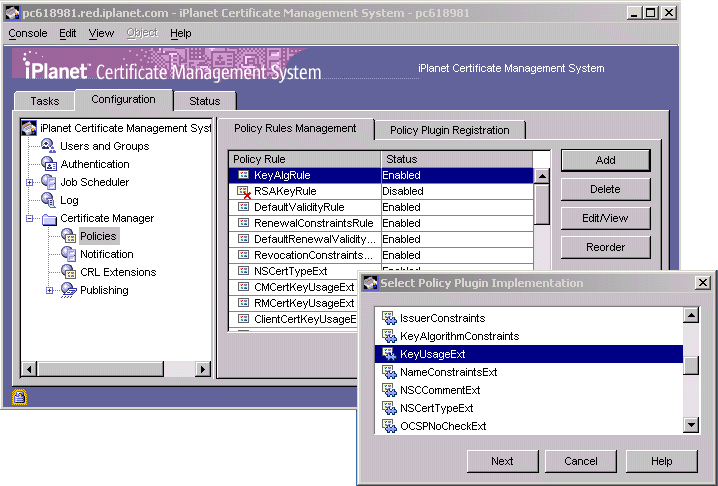Switch to the Status tab
718x486 pixels.
[x=205, y=101]
